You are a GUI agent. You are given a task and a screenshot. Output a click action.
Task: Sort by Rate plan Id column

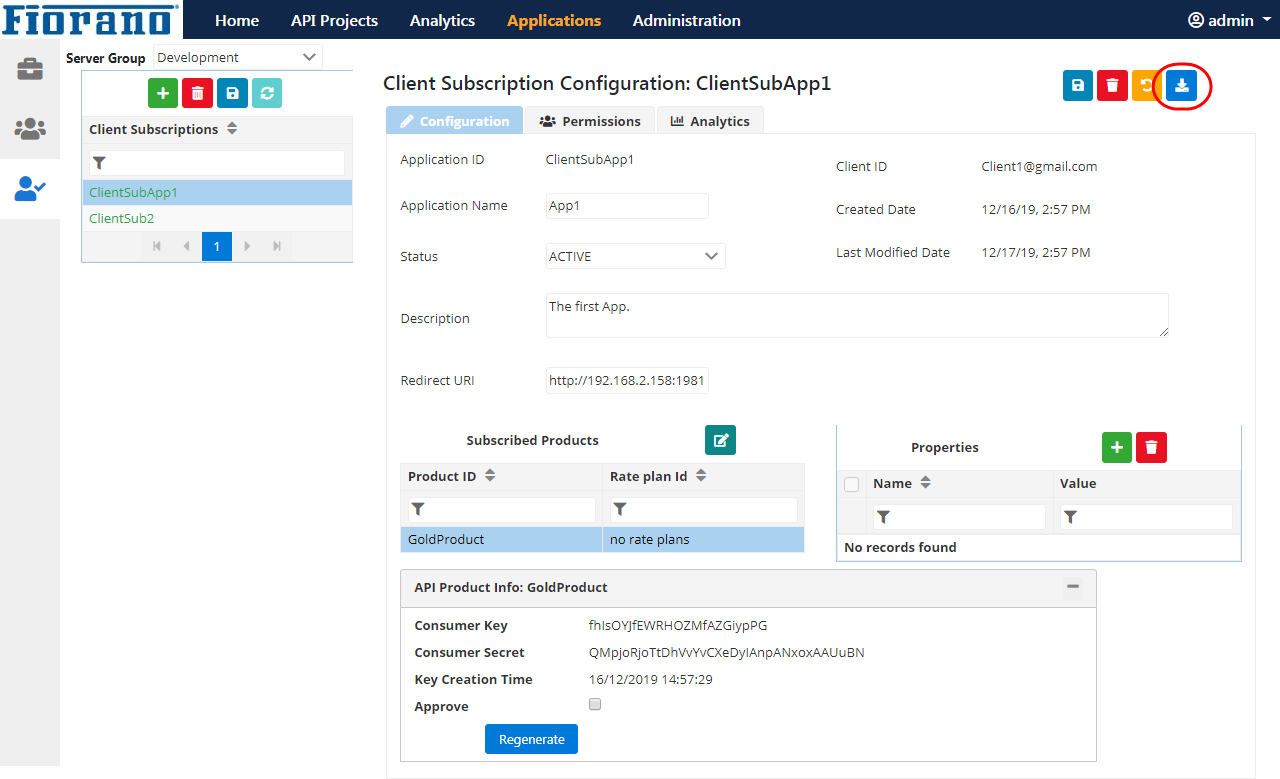[x=701, y=476]
